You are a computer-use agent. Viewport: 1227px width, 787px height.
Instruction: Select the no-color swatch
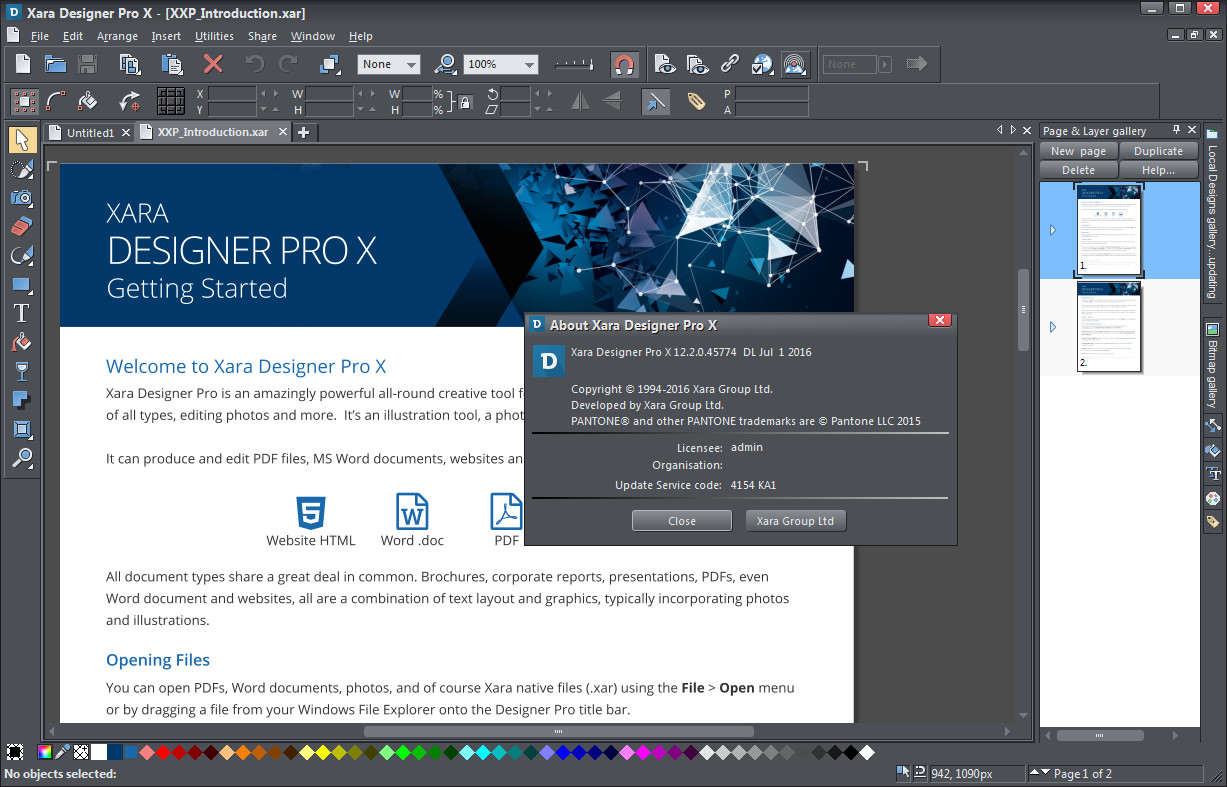[x=80, y=752]
